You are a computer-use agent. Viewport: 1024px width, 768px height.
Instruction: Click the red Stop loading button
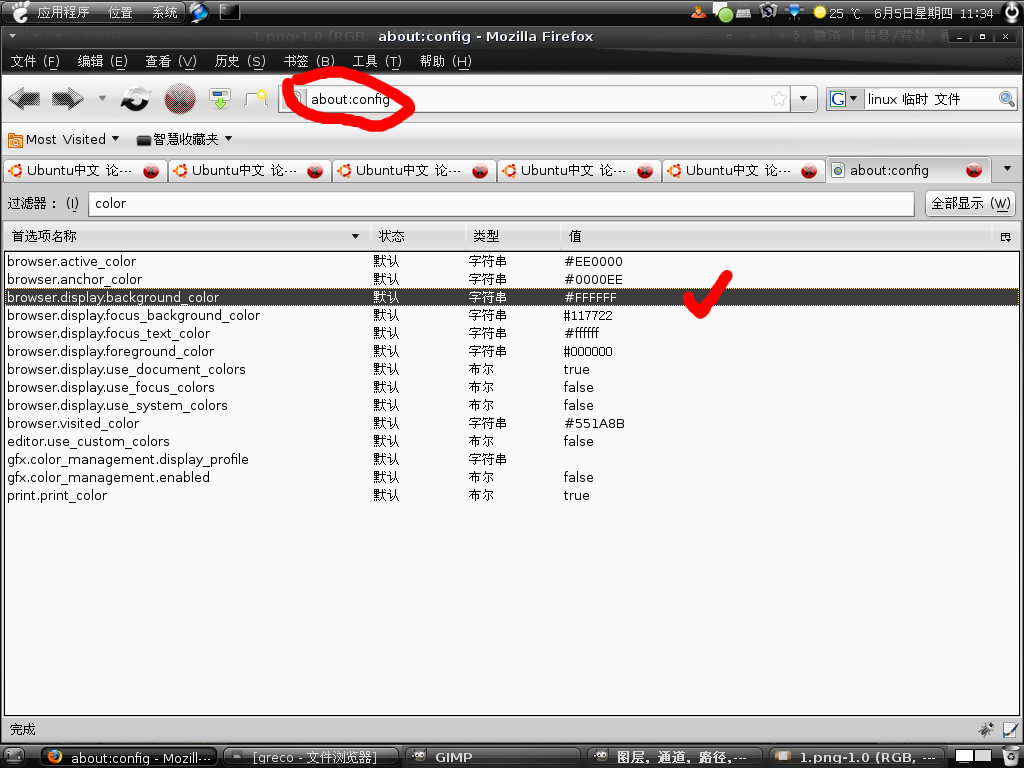pyautogui.click(x=180, y=99)
